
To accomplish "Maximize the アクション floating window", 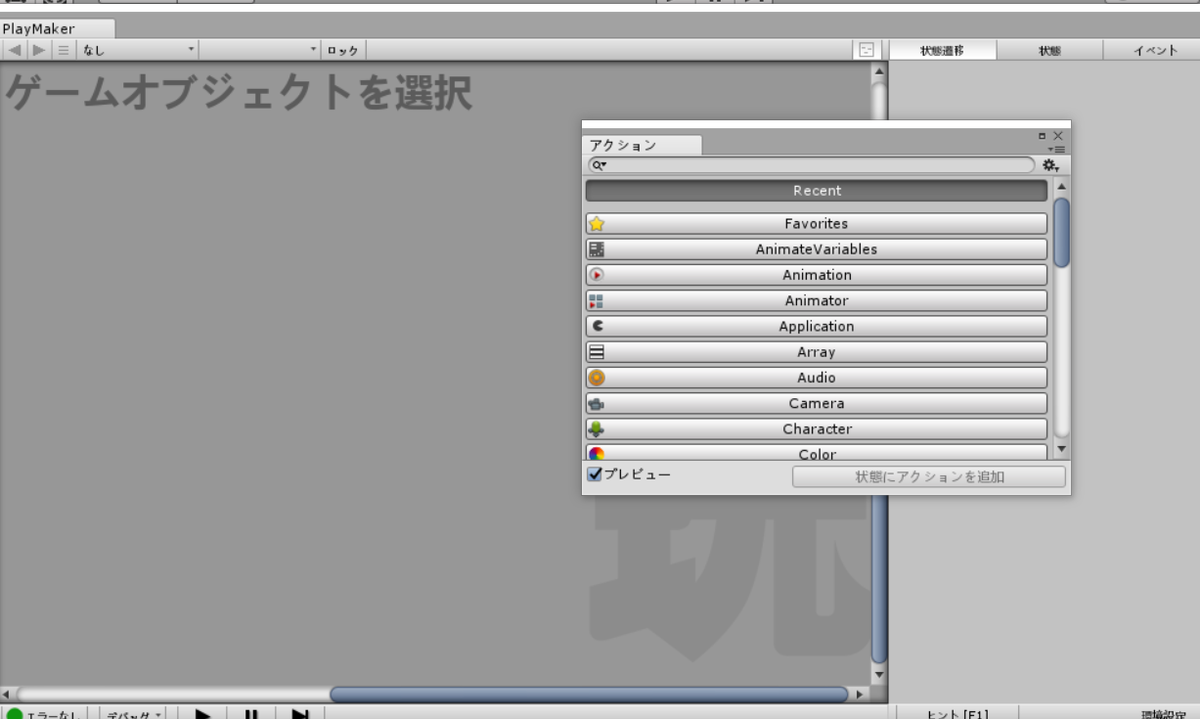I will [x=1041, y=136].
